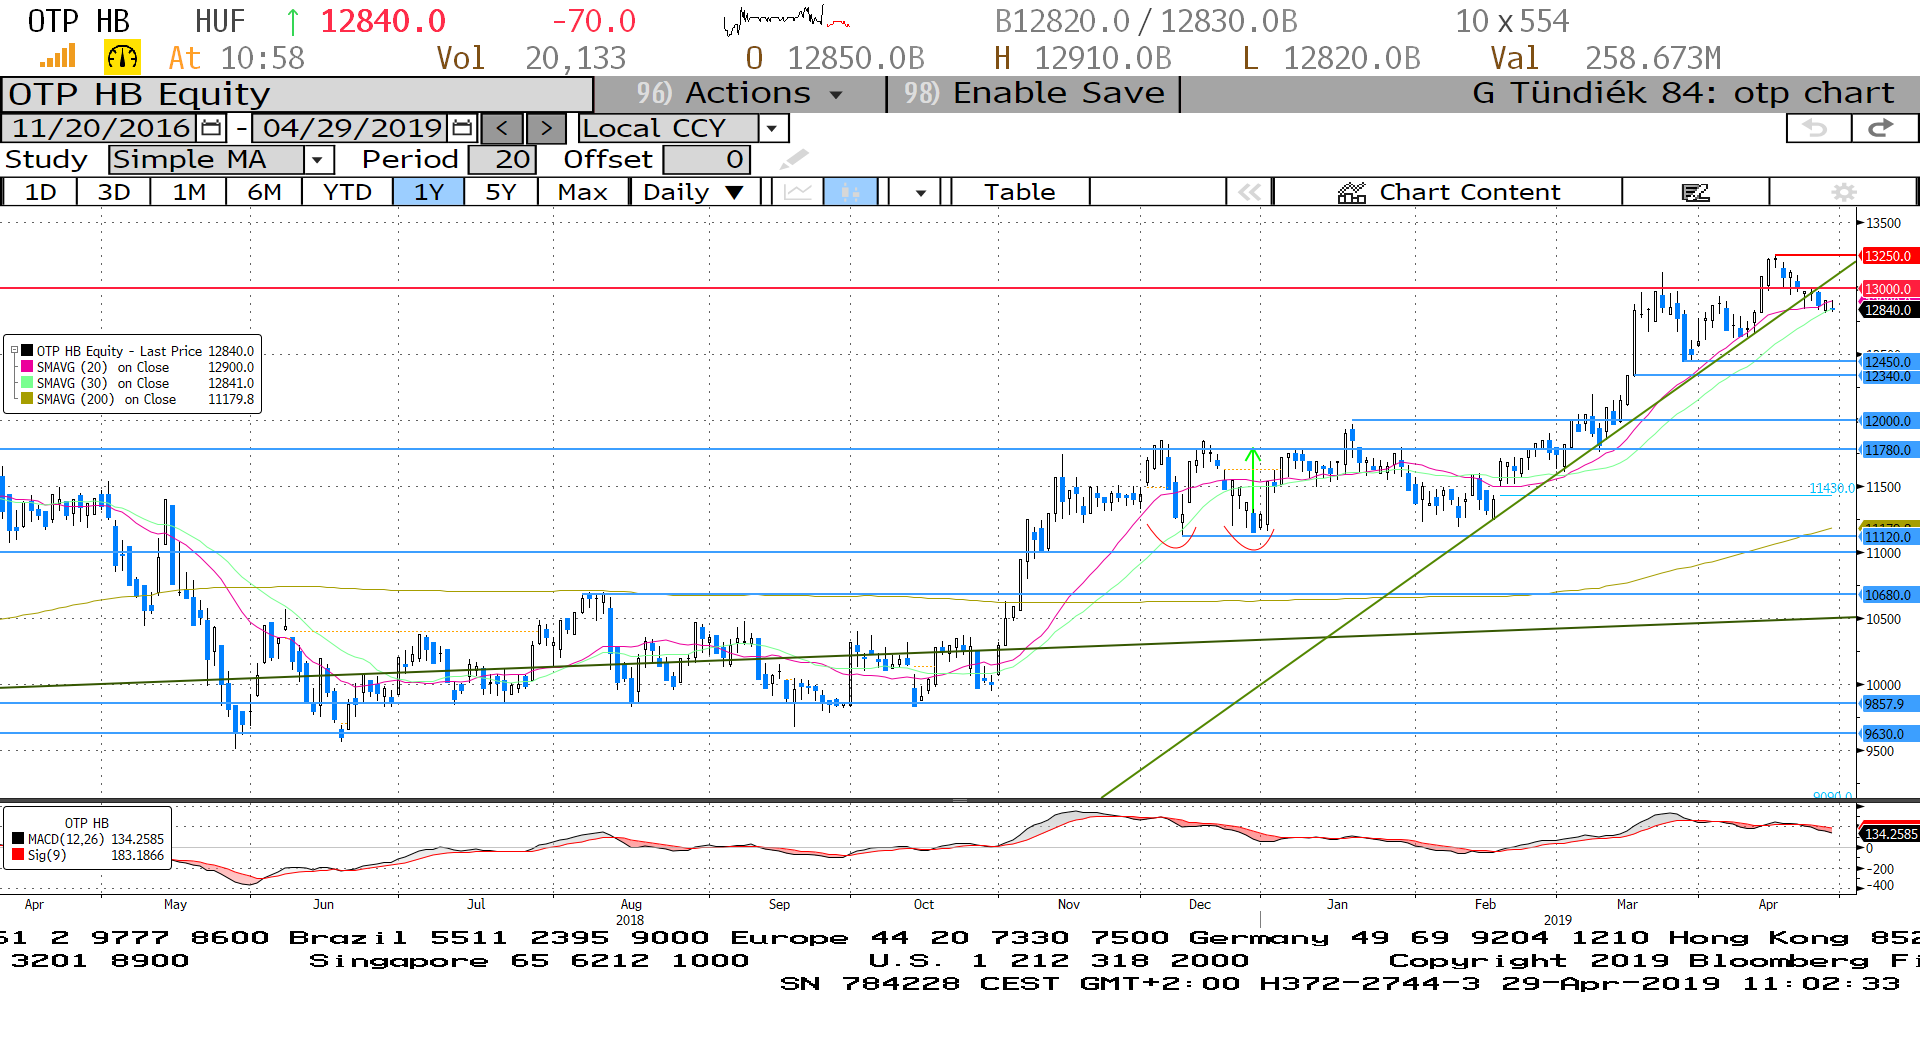Click the 12340.0 blue level label
1920x1039 pixels.
1888,376
